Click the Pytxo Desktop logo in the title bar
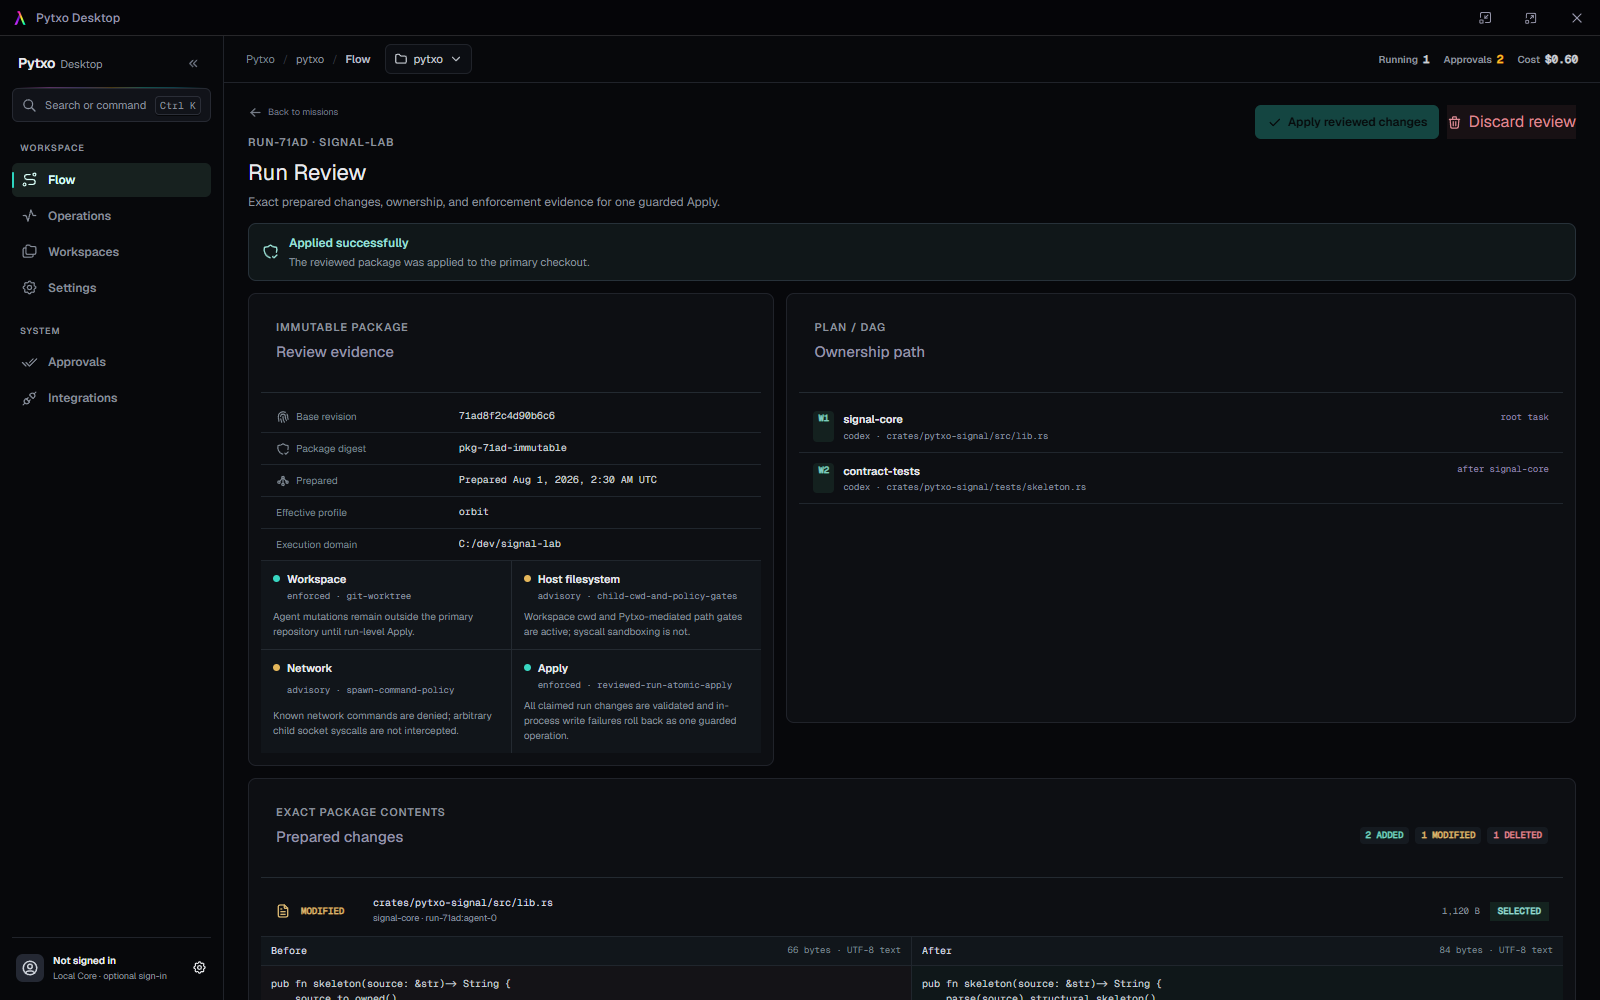Viewport: 1600px width, 1000px height. (20, 18)
